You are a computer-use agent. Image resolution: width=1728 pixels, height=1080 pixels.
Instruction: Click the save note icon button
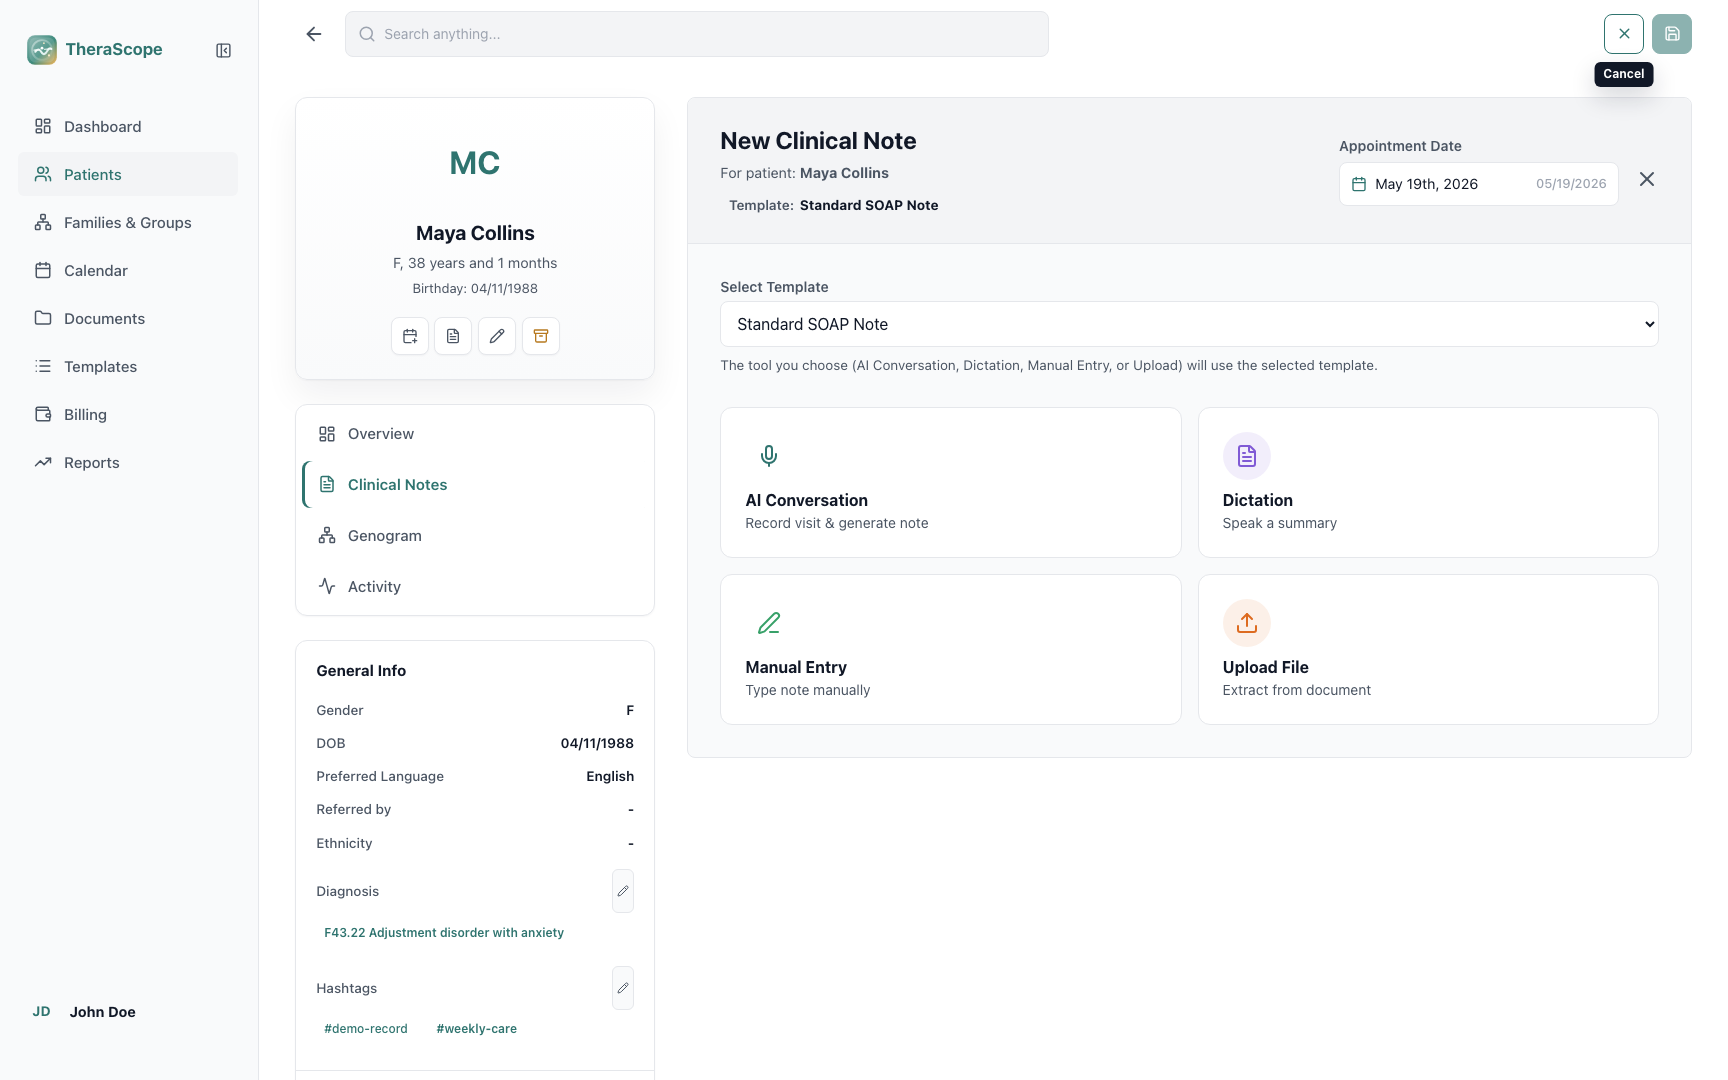click(x=1672, y=34)
